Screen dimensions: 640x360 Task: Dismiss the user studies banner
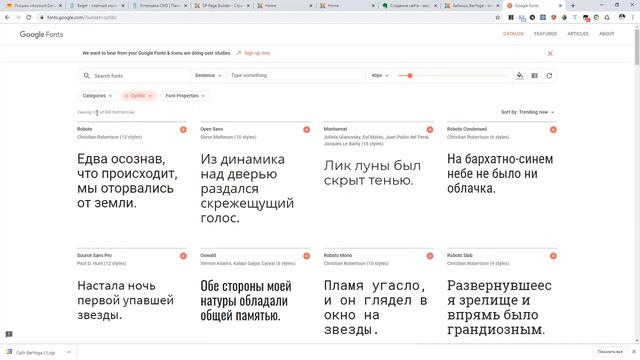coord(550,53)
